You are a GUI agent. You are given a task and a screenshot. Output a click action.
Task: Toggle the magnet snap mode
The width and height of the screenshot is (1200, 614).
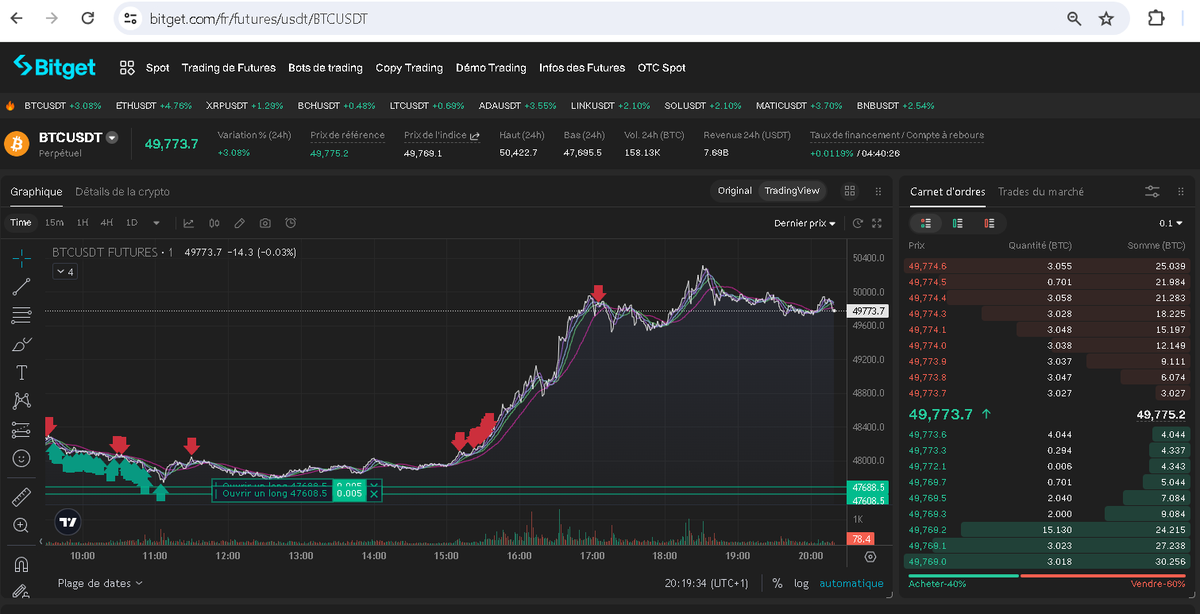tap(21, 564)
